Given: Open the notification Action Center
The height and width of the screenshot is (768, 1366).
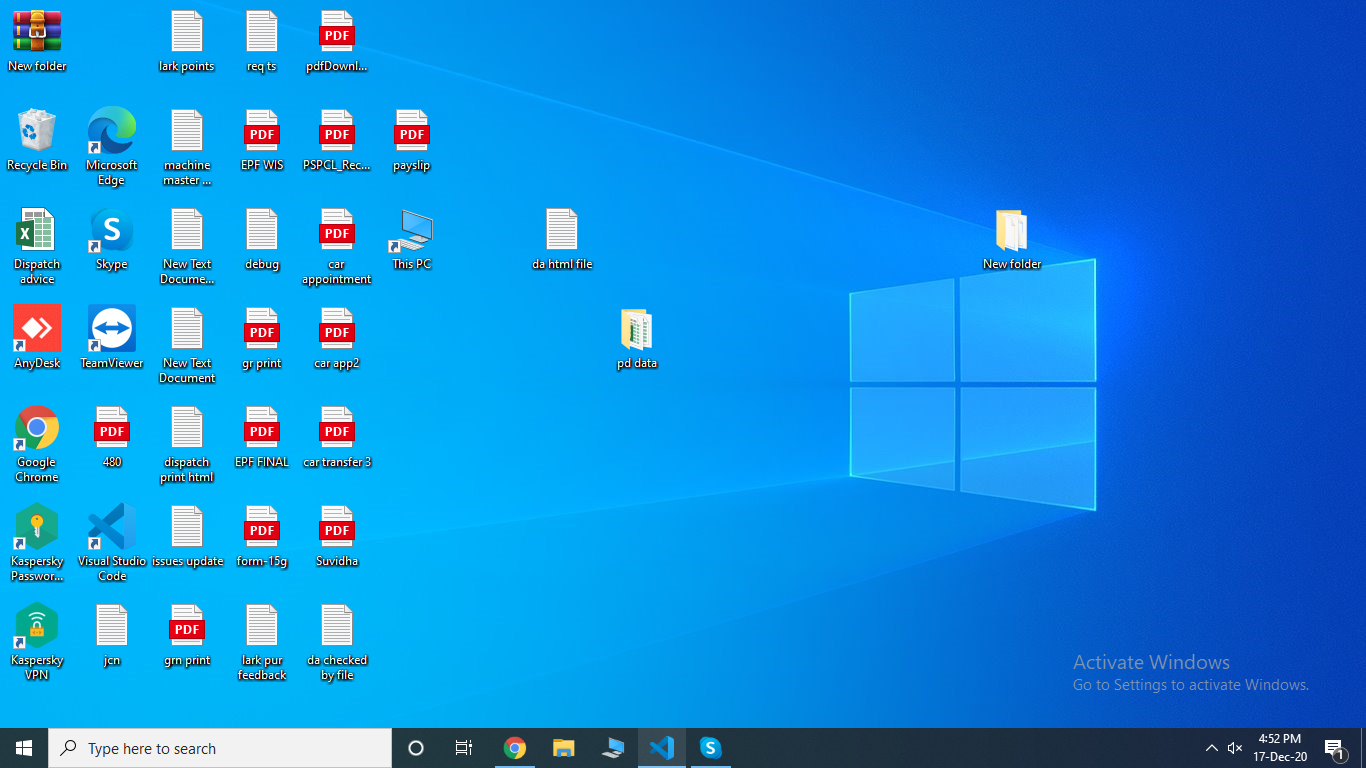Looking at the screenshot, I should click(1334, 748).
